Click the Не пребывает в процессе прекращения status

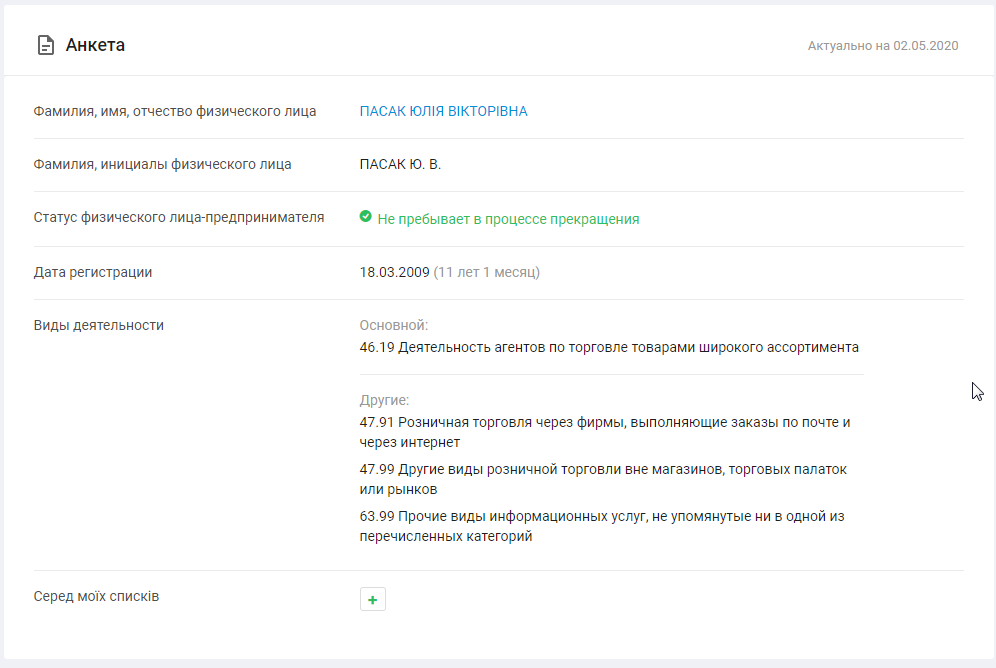(x=508, y=219)
